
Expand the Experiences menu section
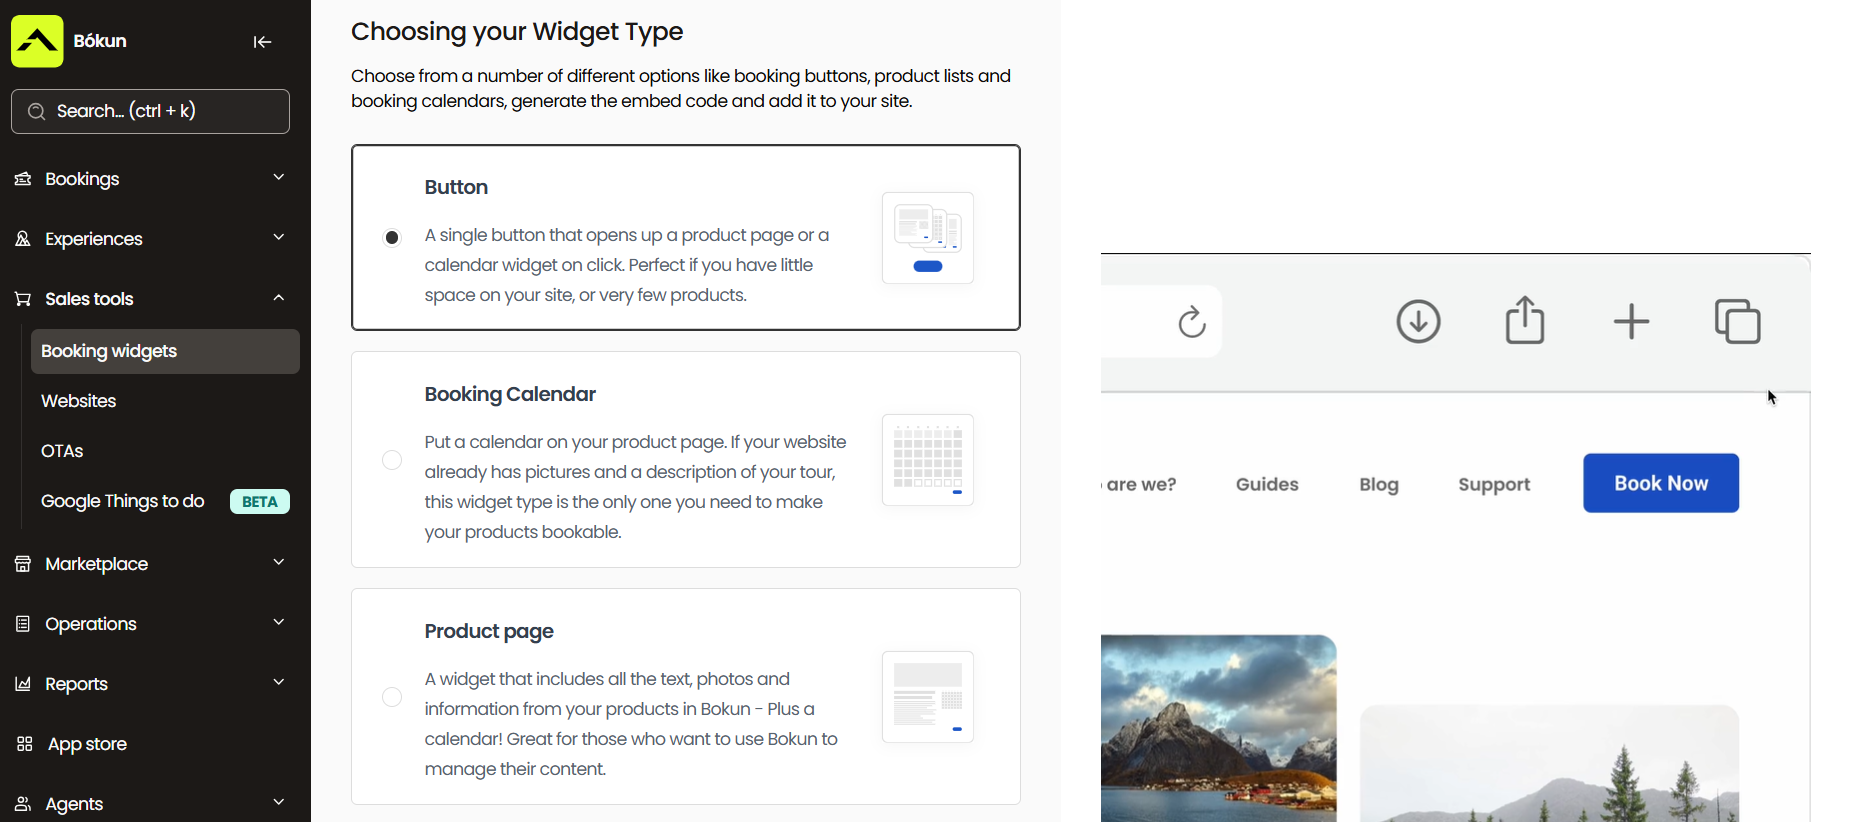[x=150, y=239]
